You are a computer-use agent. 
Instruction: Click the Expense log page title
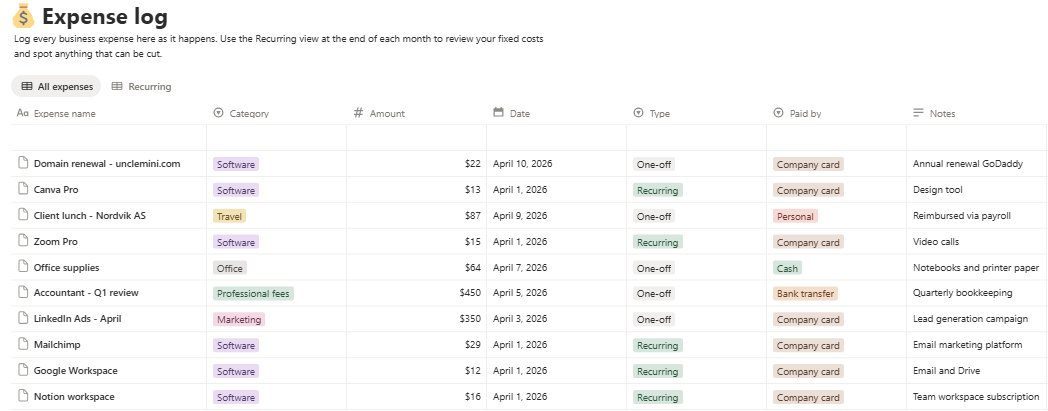pos(105,16)
